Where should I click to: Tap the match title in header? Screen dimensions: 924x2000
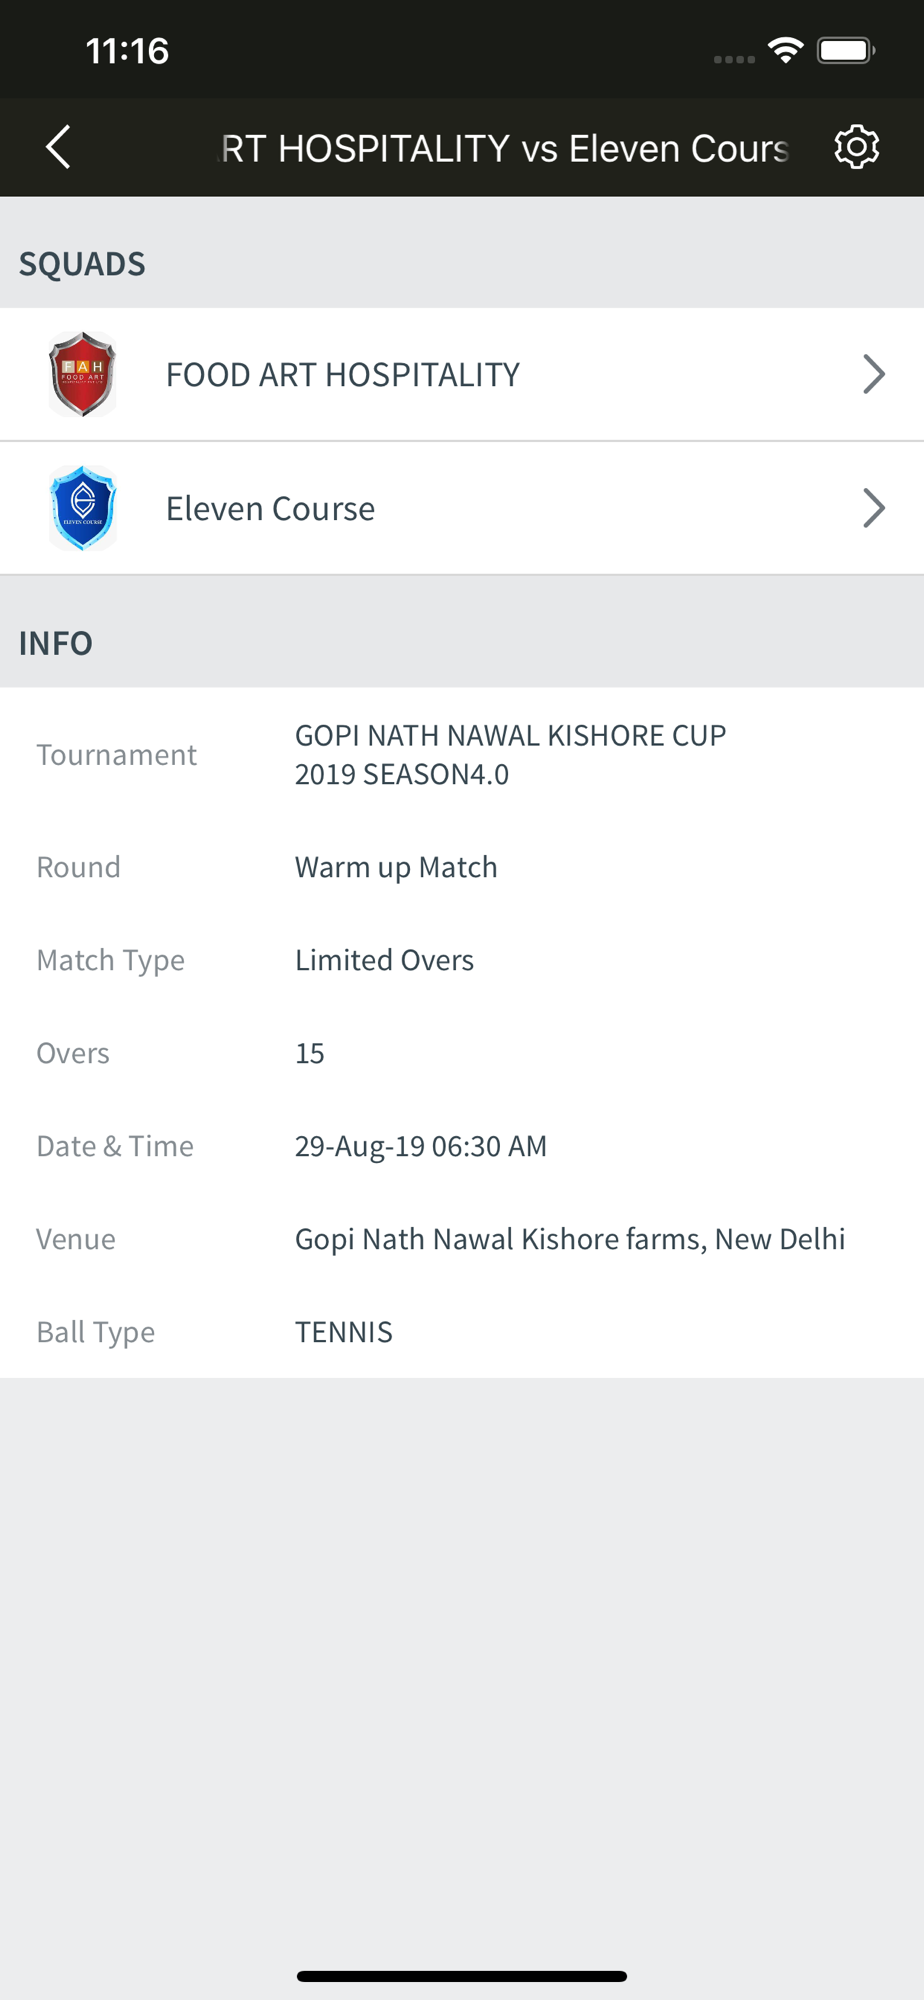pyautogui.click(x=504, y=148)
